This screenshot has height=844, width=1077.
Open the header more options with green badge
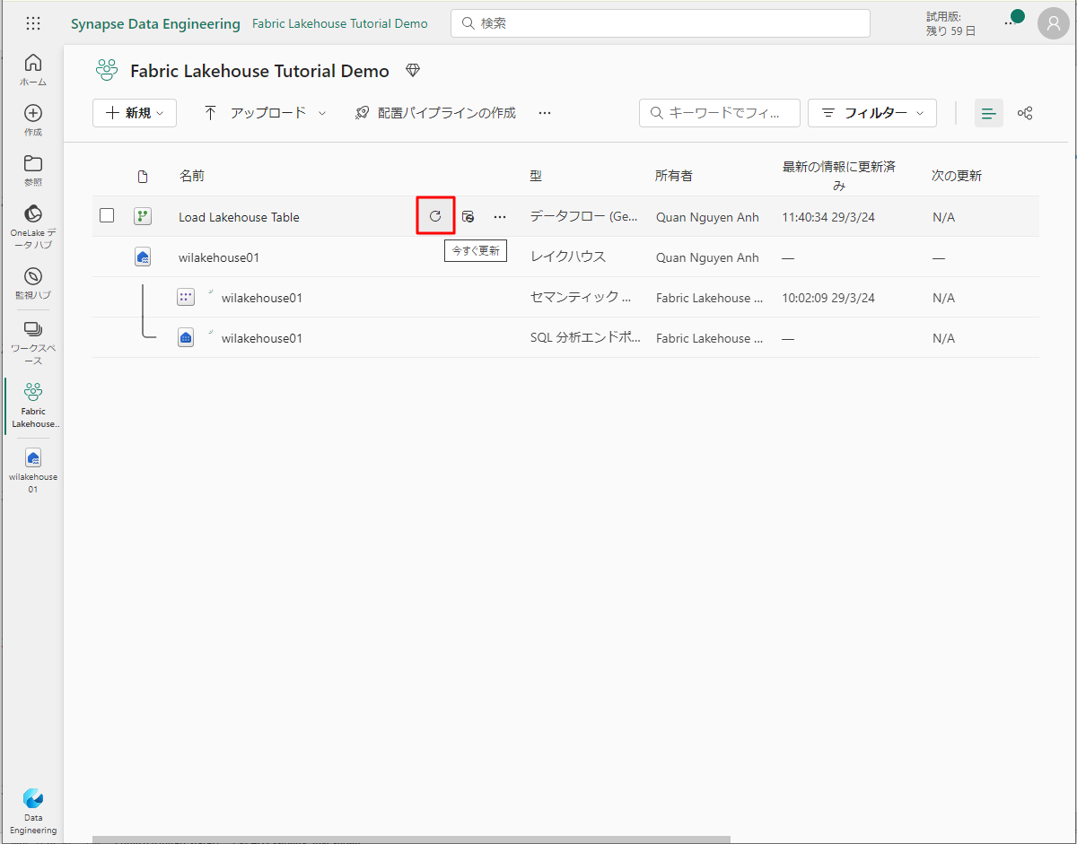pos(1014,21)
